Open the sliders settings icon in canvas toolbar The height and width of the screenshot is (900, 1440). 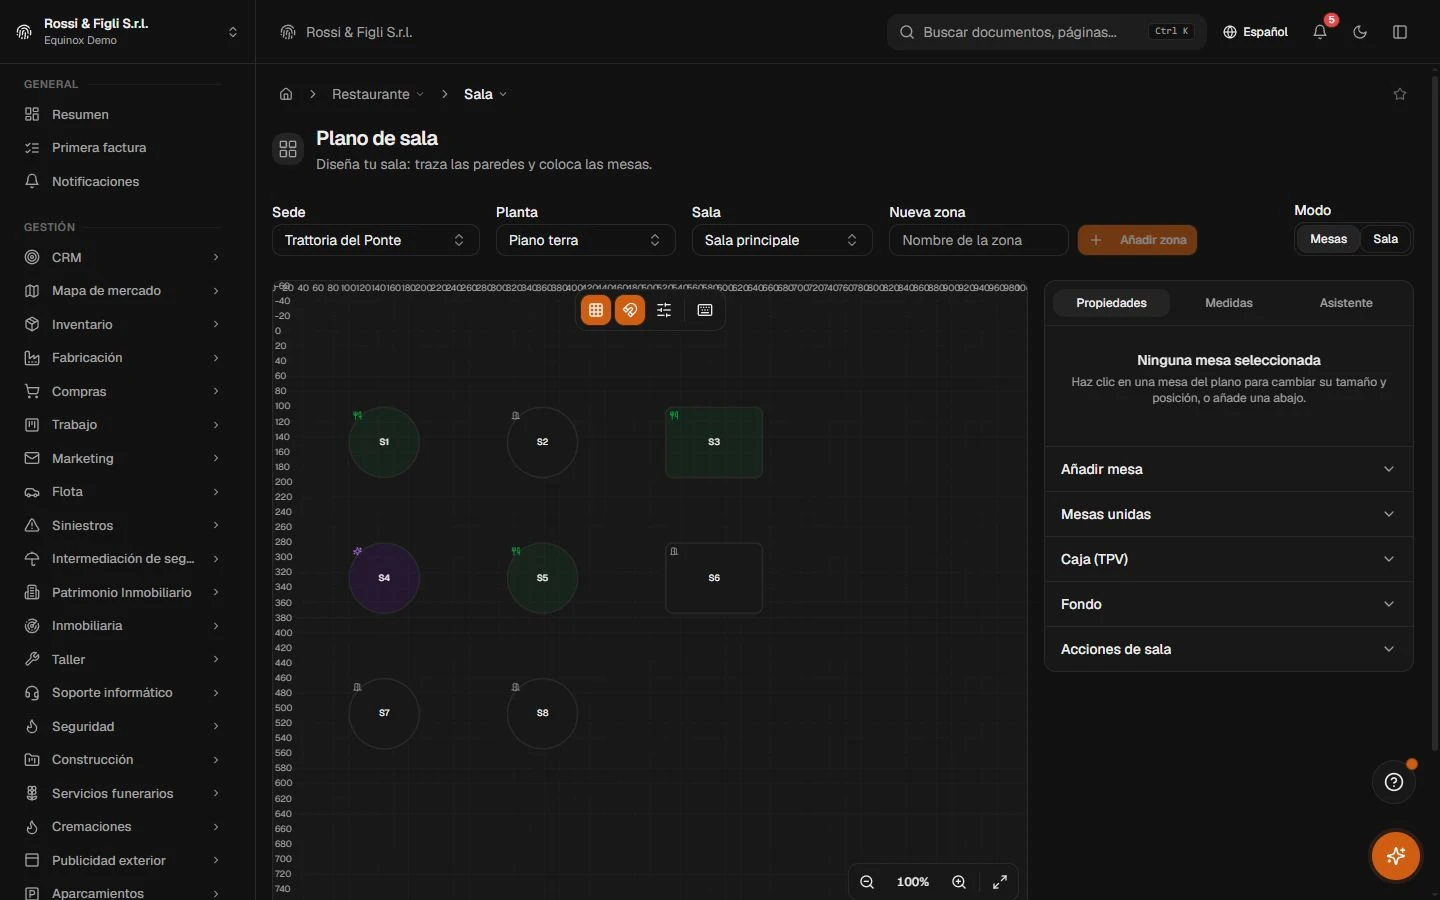click(664, 310)
